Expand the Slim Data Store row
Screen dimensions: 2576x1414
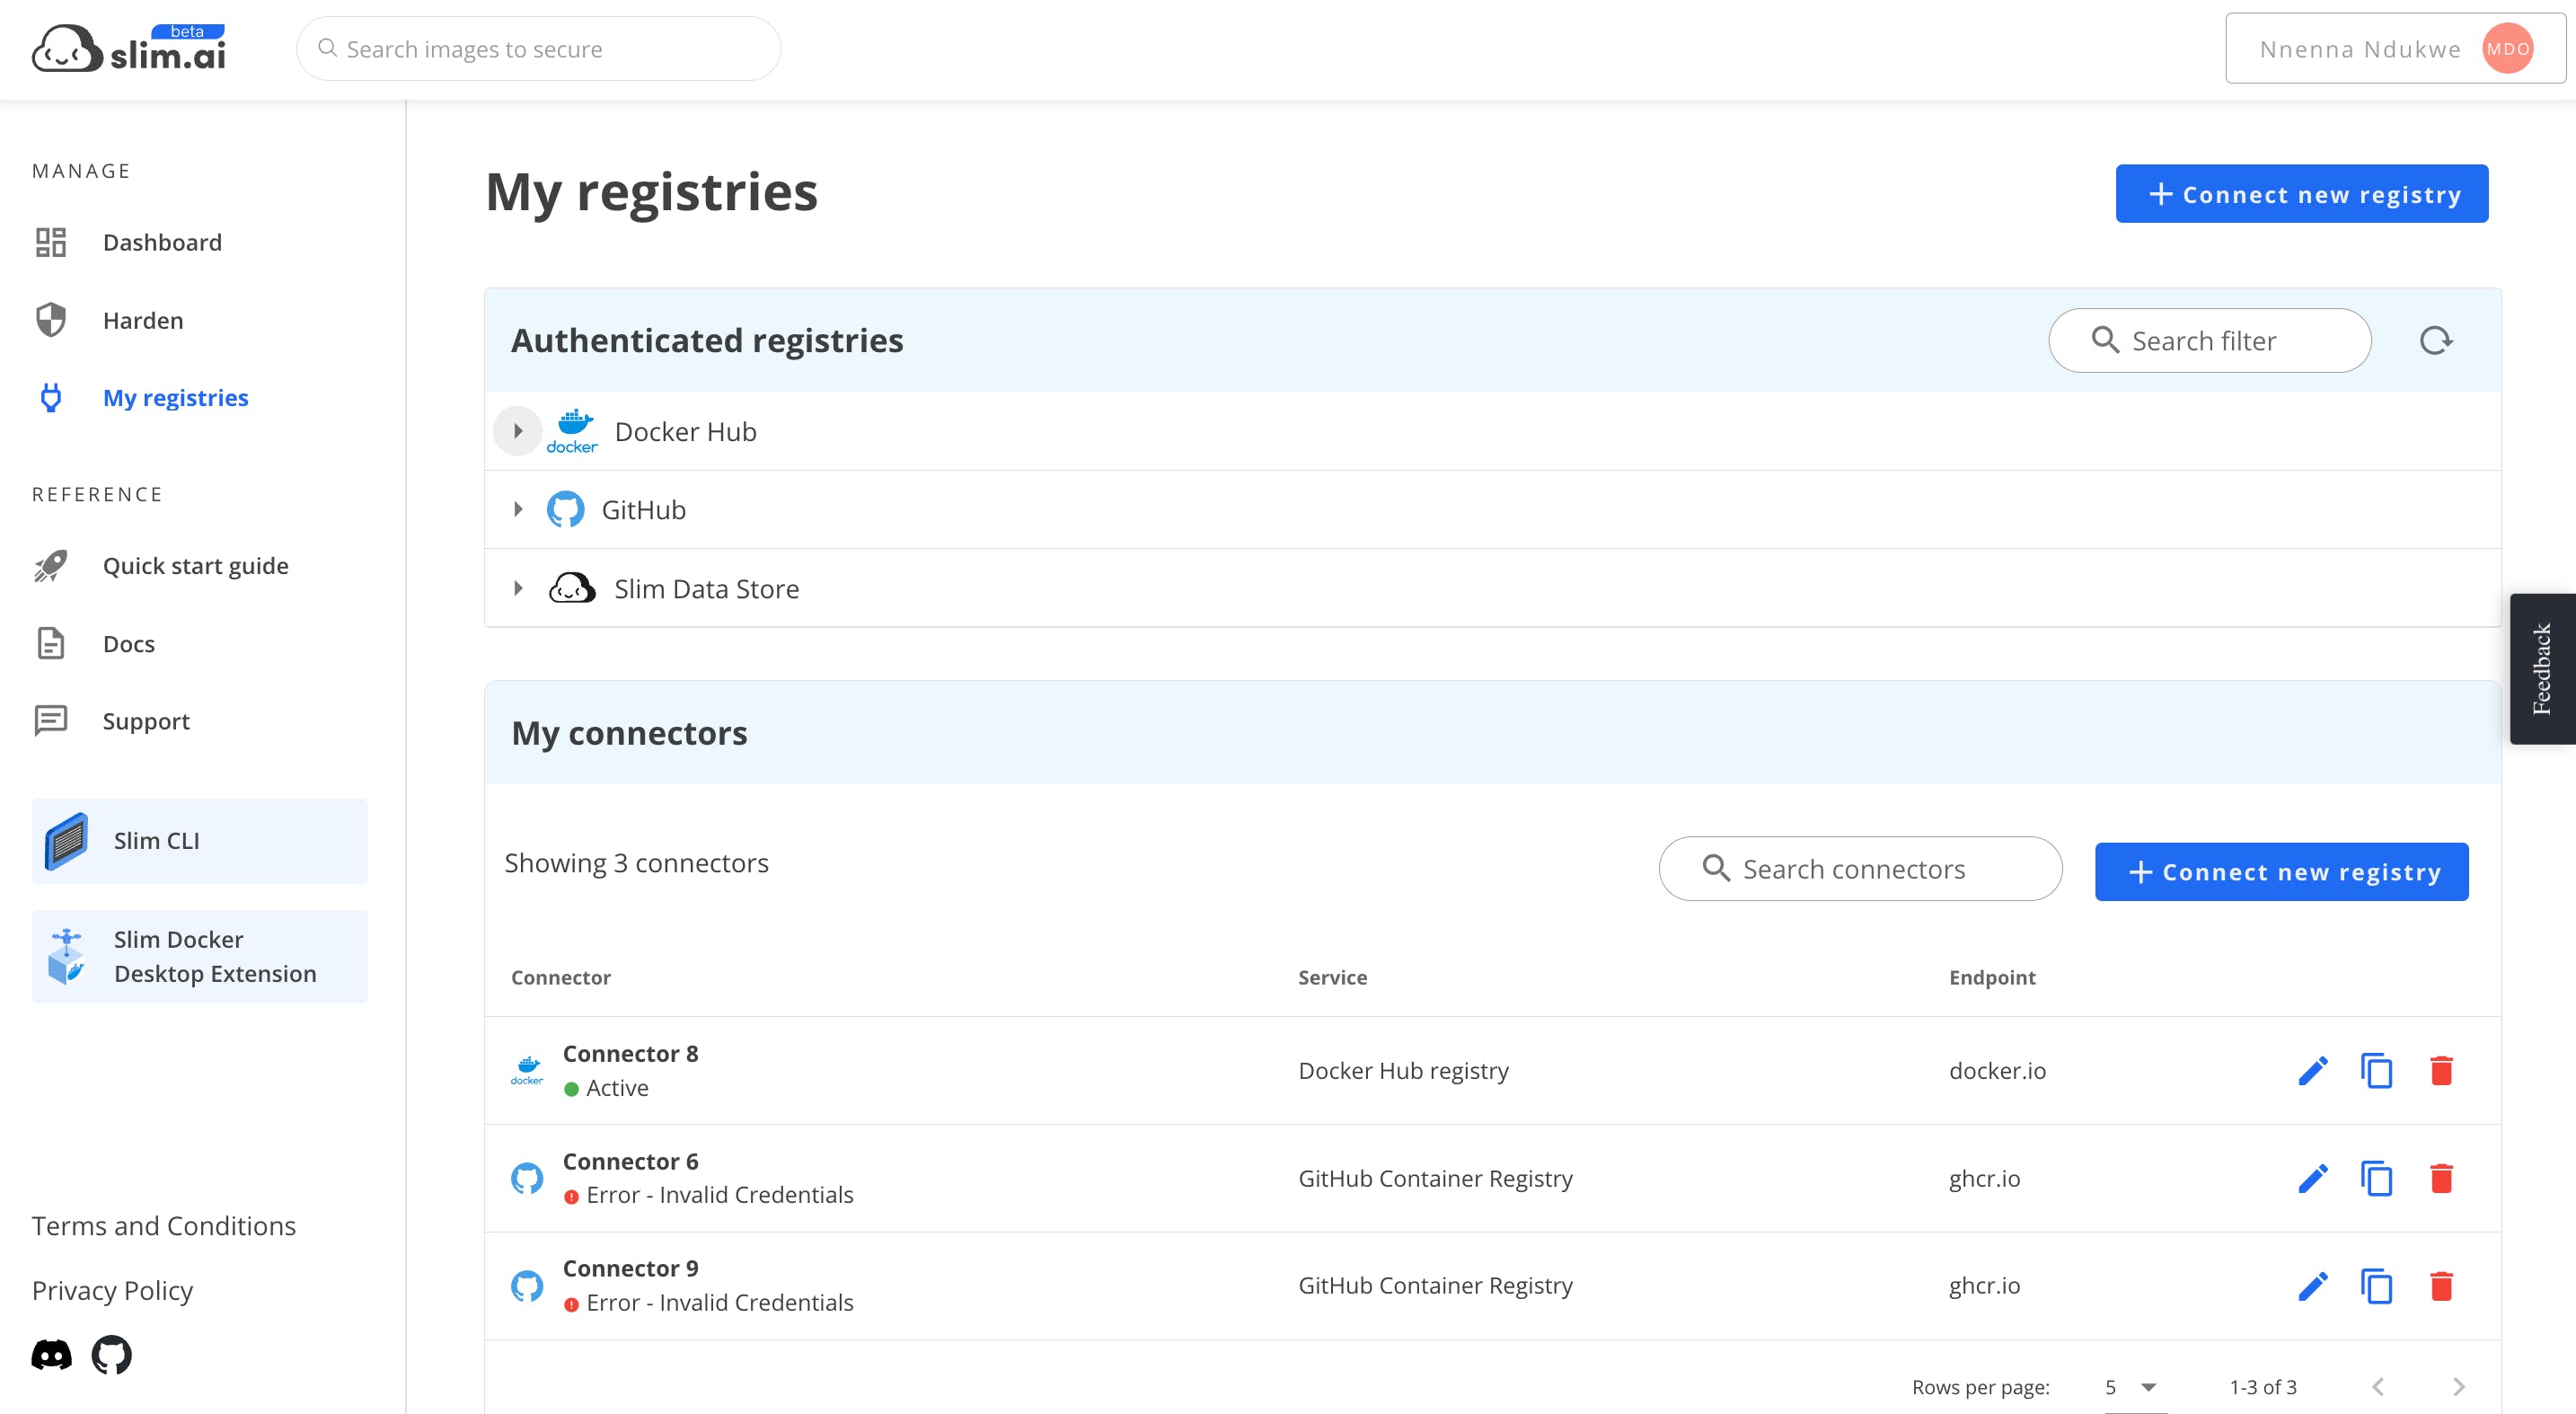click(x=518, y=588)
